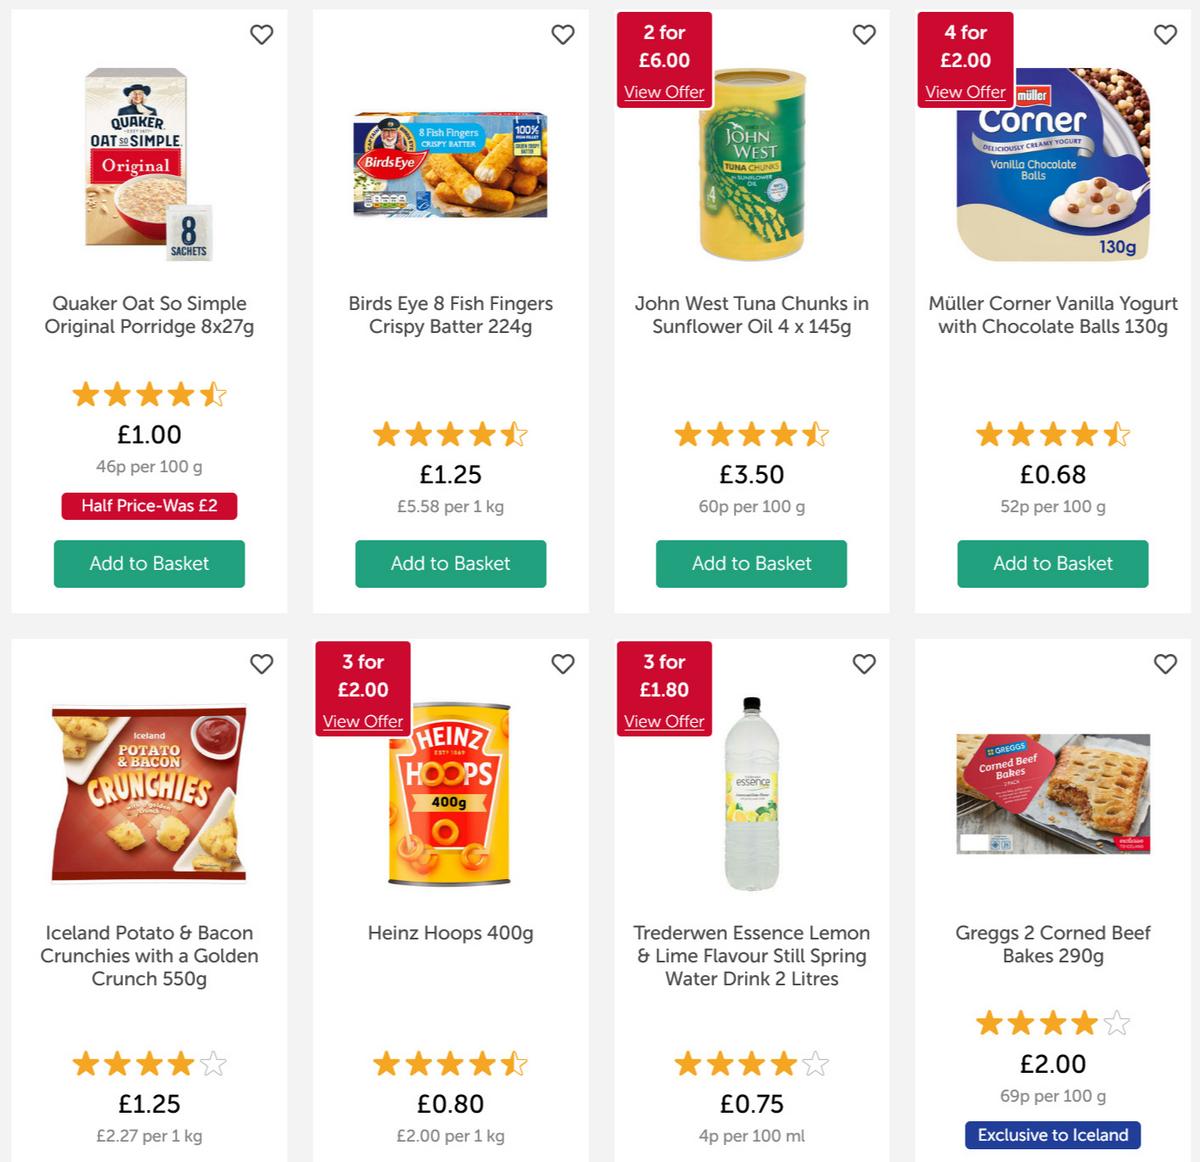This screenshot has height=1162, width=1200.
Task: Click the heart on Greggs Corned Beef Bakes
Action: tap(1165, 664)
